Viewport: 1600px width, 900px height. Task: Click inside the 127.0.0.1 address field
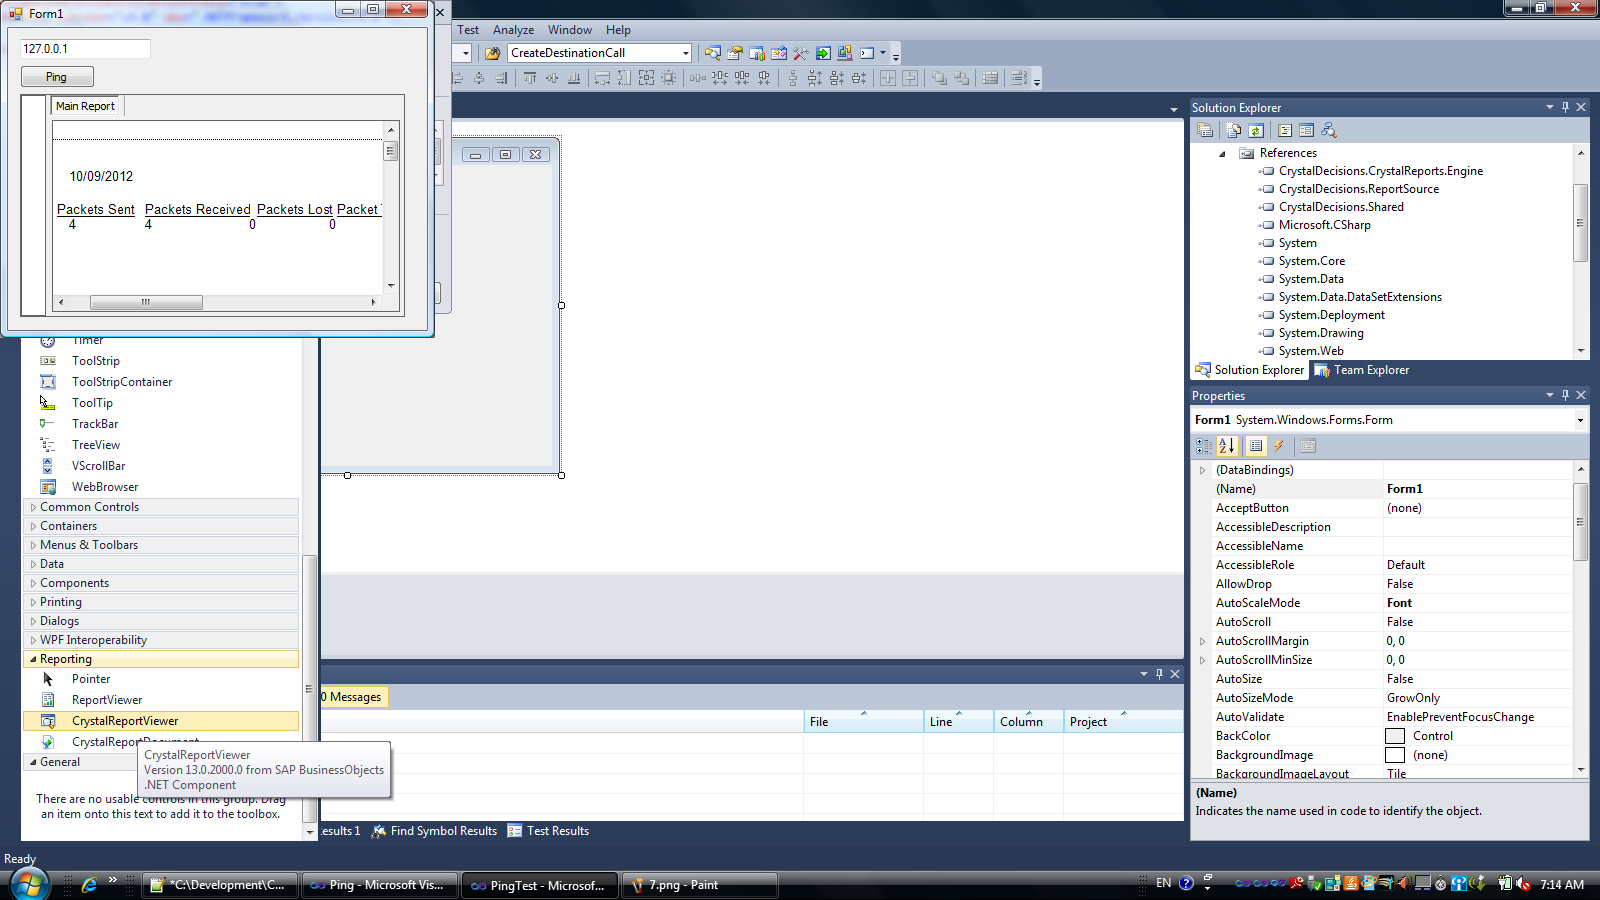pyautogui.click(x=84, y=47)
